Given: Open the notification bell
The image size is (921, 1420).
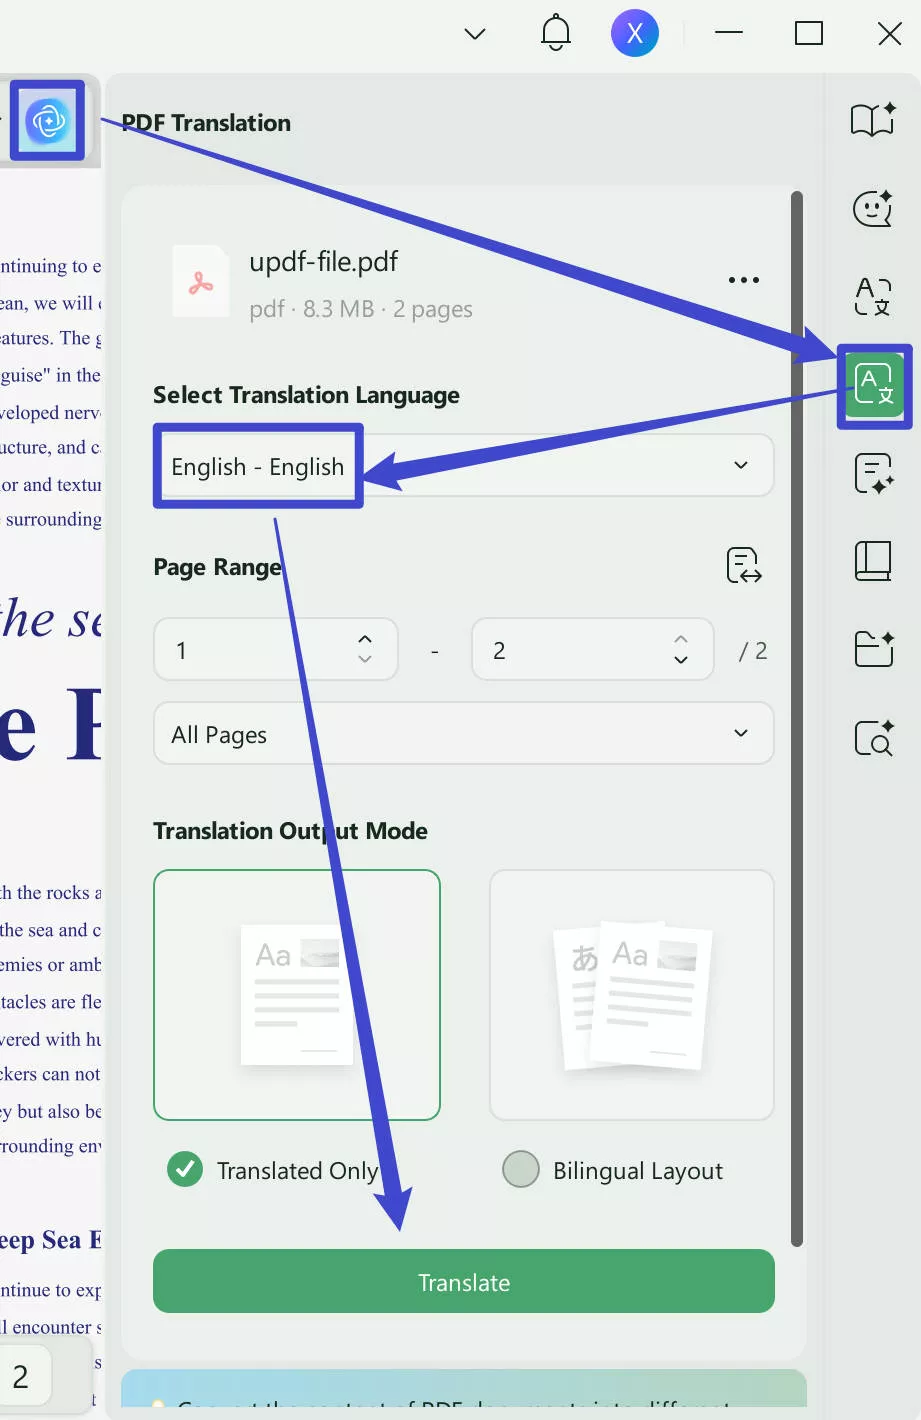Looking at the screenshot, I should point(555,32).
